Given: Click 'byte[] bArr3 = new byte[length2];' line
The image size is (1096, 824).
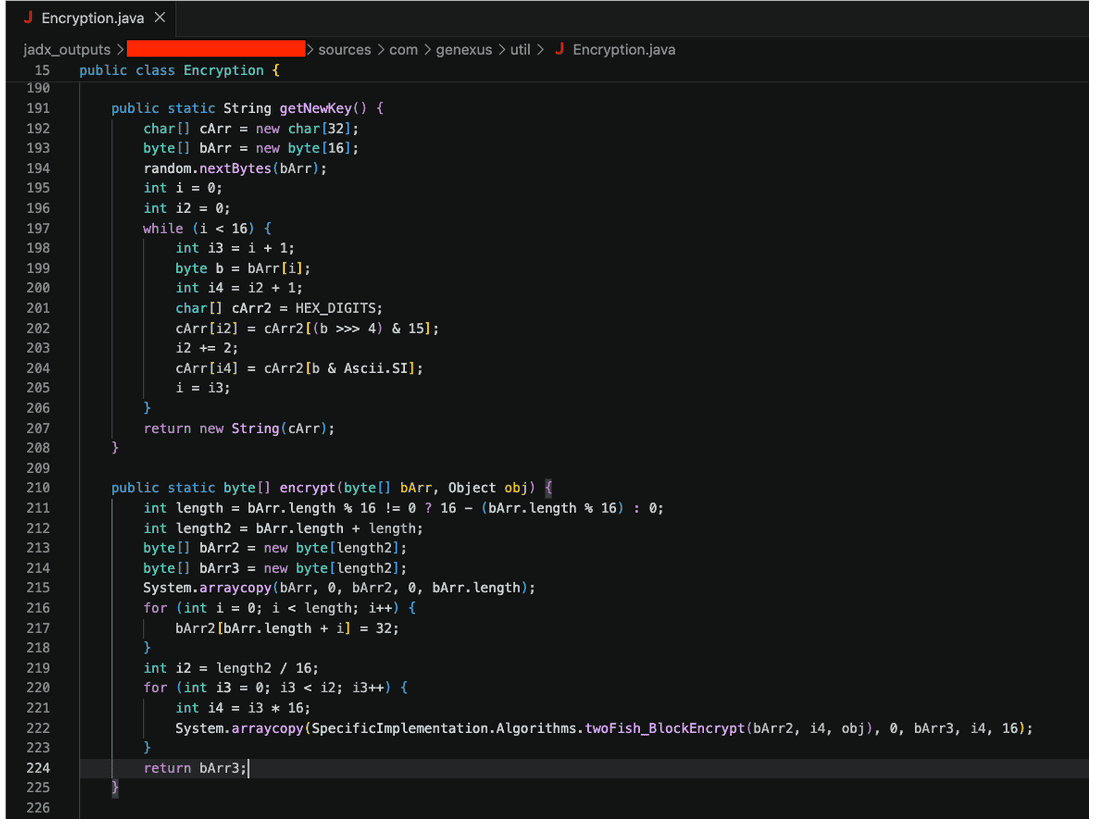Looking at the screenshot, I should click(275, 568).
